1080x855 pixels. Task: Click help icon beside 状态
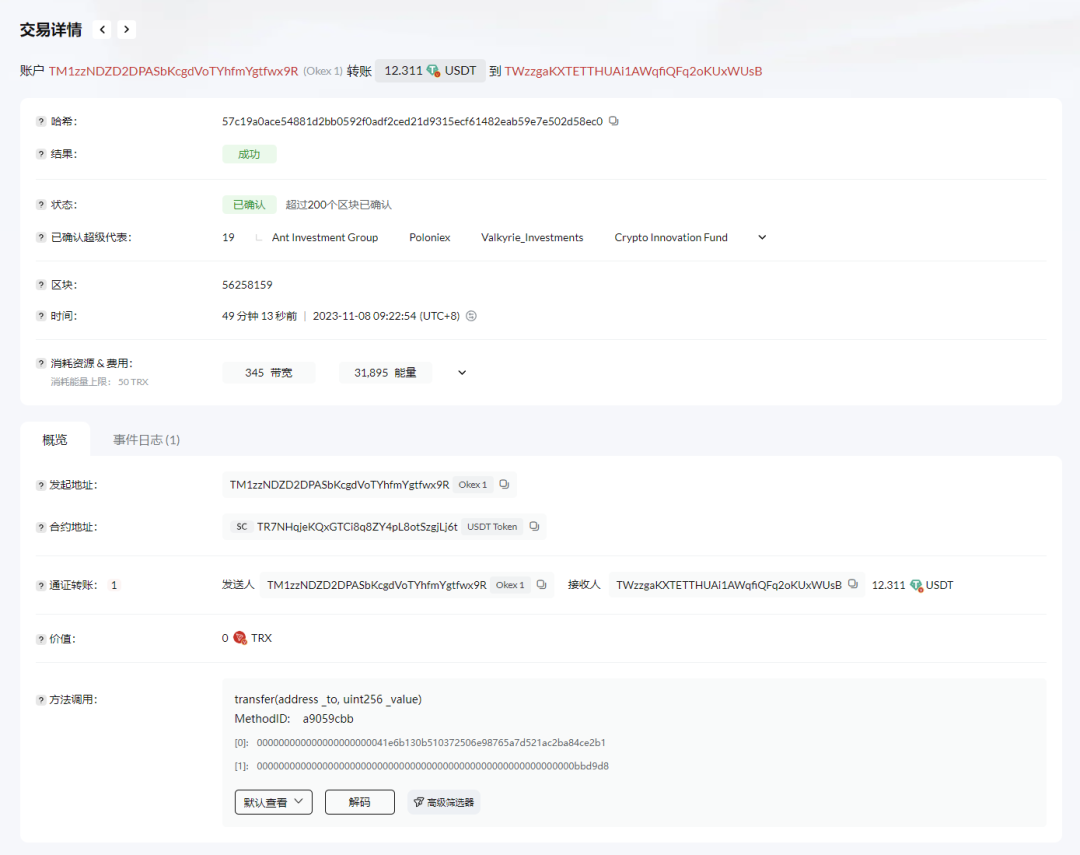(41, 205)
